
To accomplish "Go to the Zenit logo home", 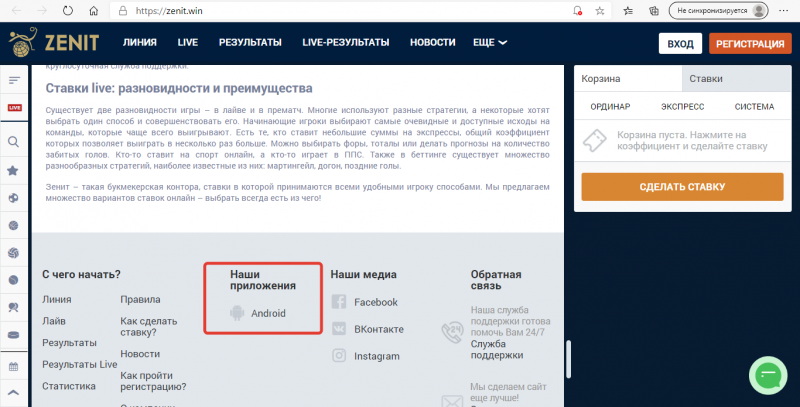I will click(54, 42).
